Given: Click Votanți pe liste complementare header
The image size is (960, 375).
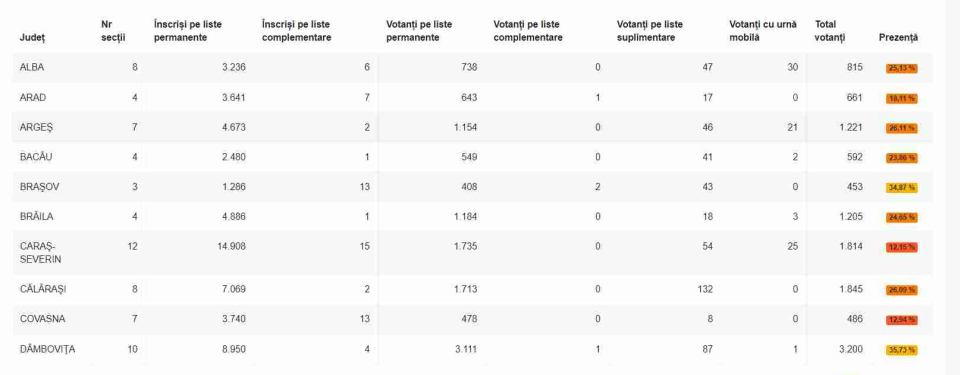Looking at the screenshot, I should point(528,31).
